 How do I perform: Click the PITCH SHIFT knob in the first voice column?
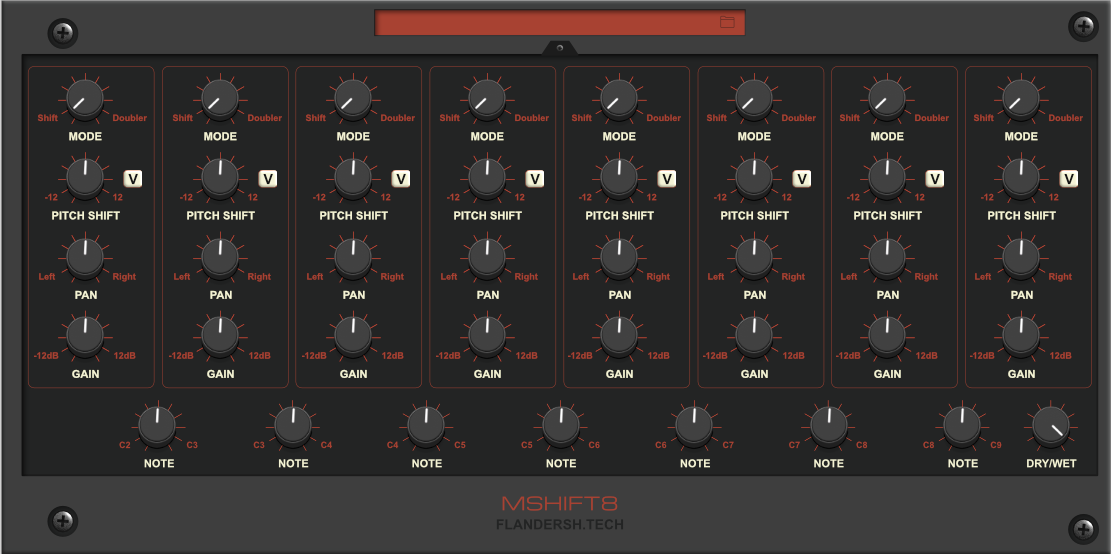85,179
